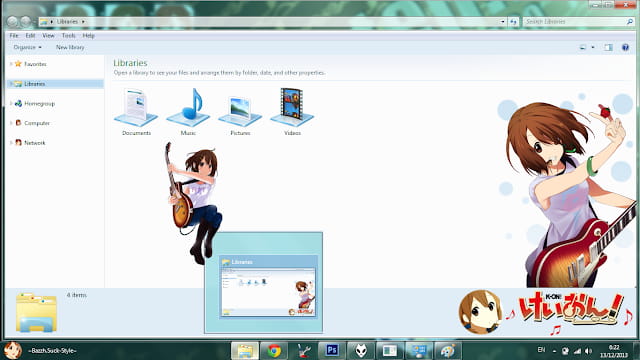Click the Computer icon in sidebar

(x=18, y=122)
